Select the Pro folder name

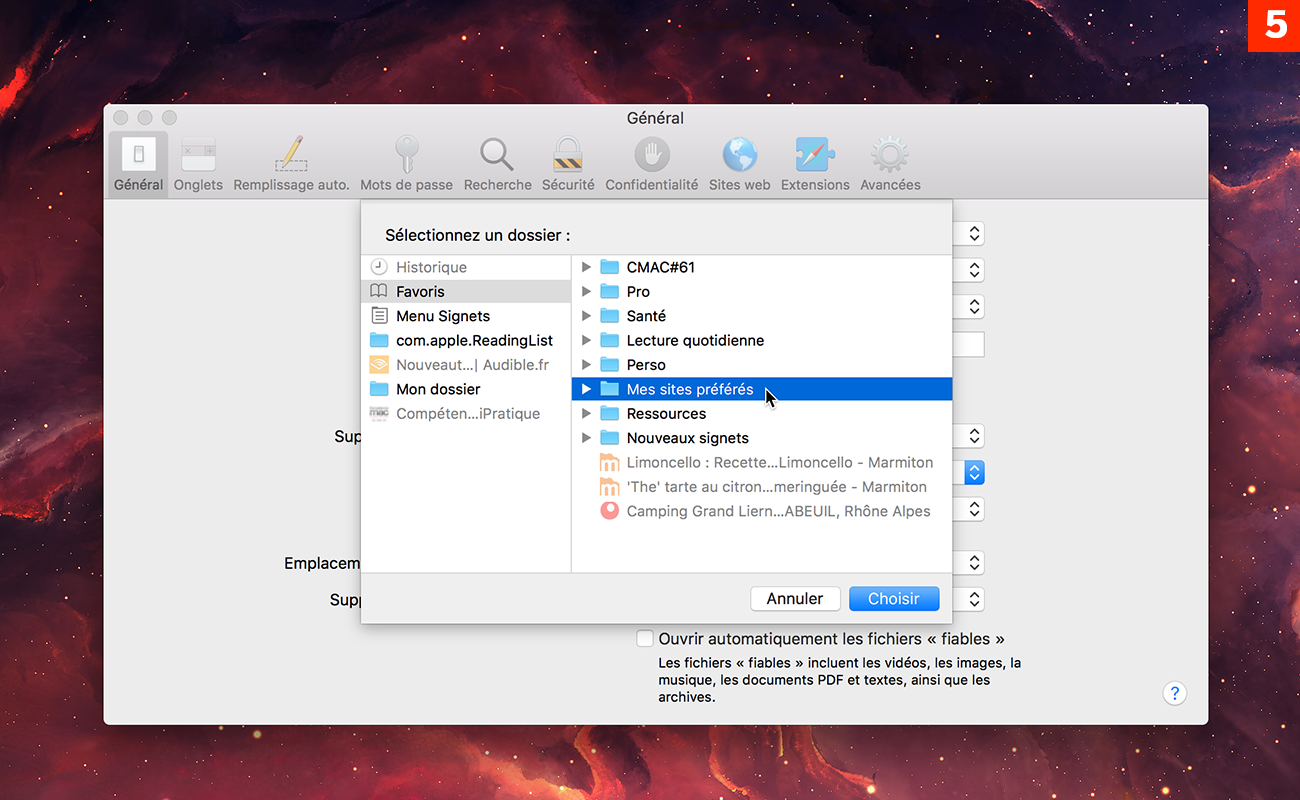638,291
